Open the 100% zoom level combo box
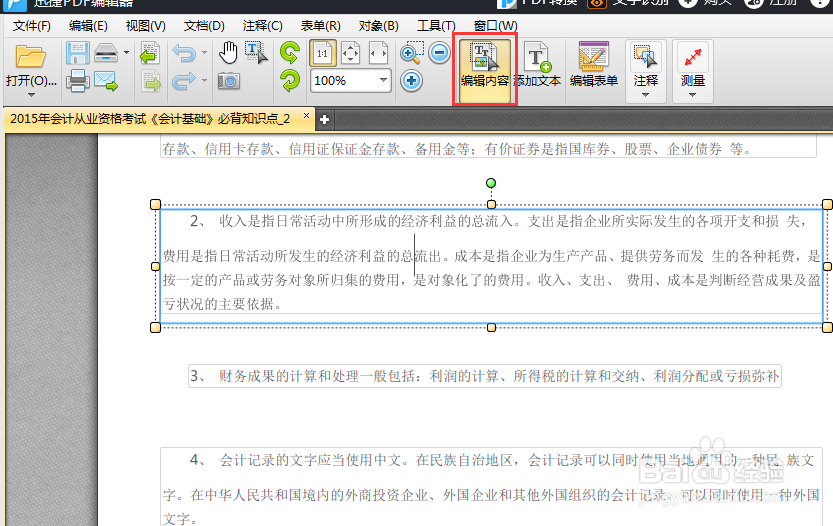This screenshot has height=526, width=833. tap(351, 81)
